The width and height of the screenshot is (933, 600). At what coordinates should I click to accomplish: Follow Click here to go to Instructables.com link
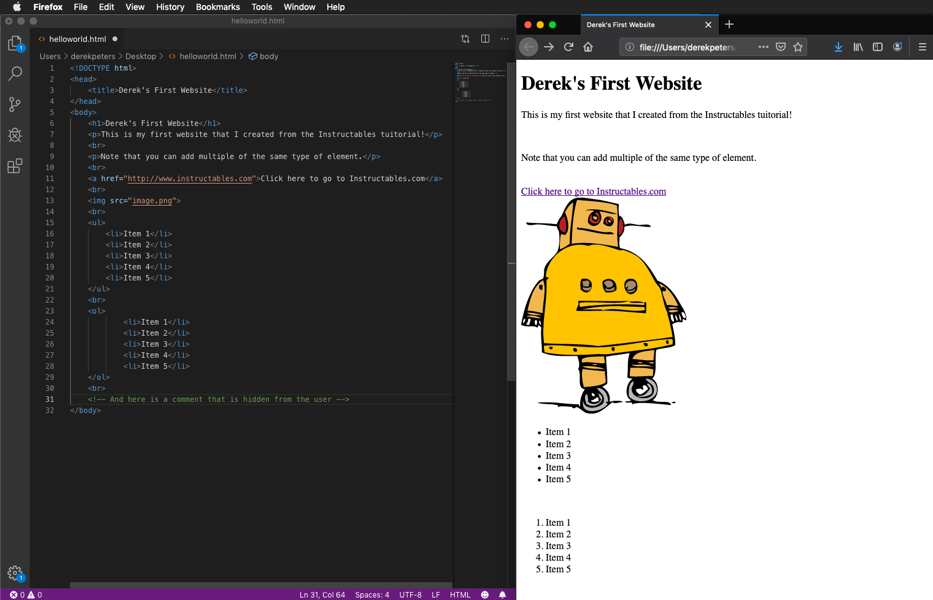pyautogui.click(x=593, y=191)
